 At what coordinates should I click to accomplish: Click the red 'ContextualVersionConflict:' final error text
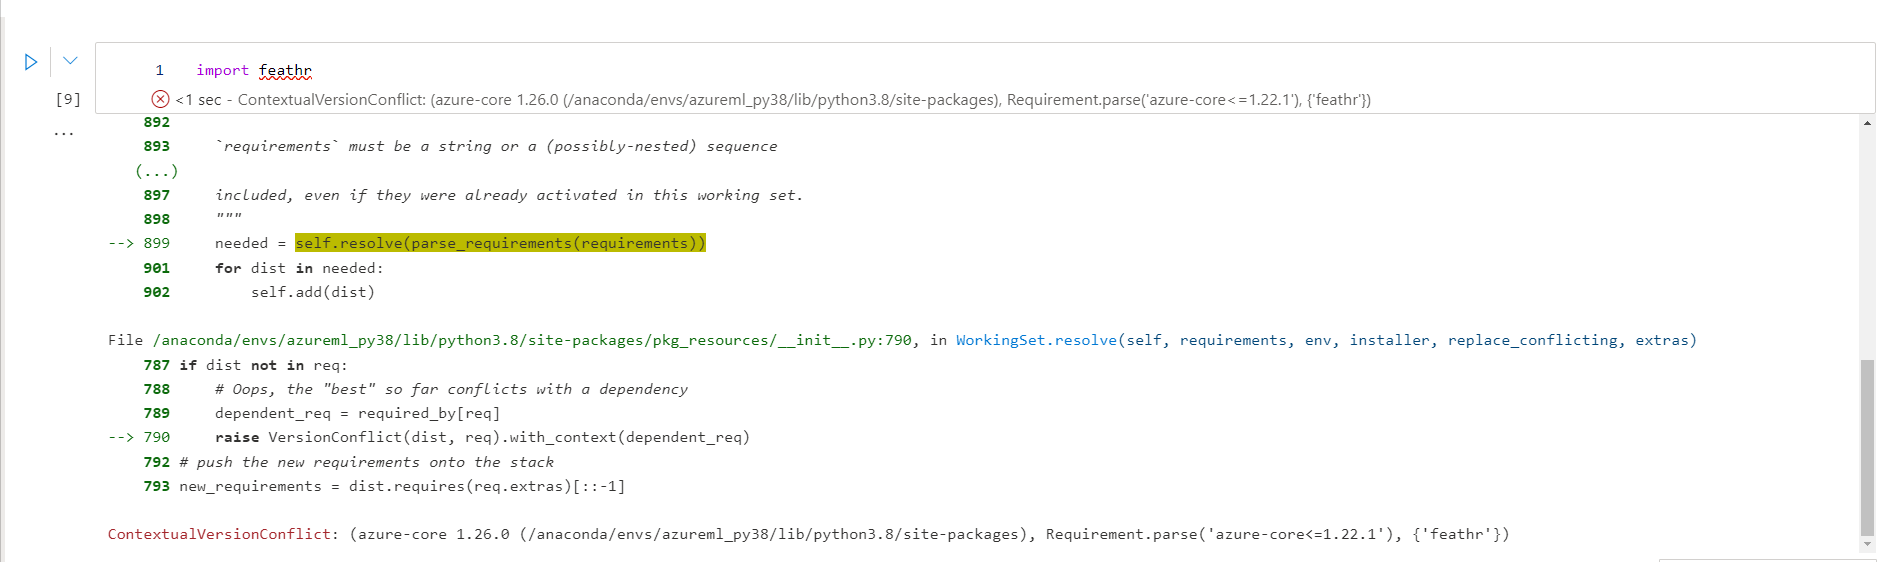coord(223,534)
